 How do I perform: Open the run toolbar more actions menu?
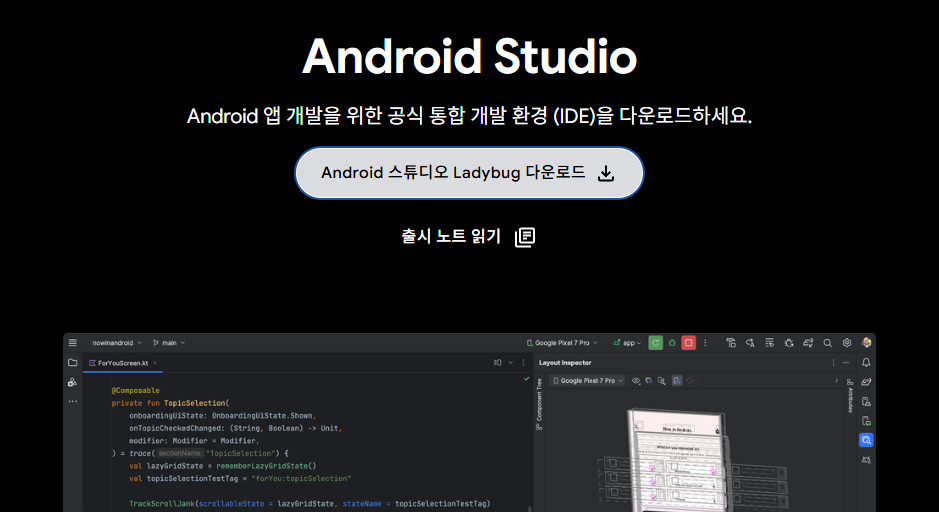click(705, 343)
